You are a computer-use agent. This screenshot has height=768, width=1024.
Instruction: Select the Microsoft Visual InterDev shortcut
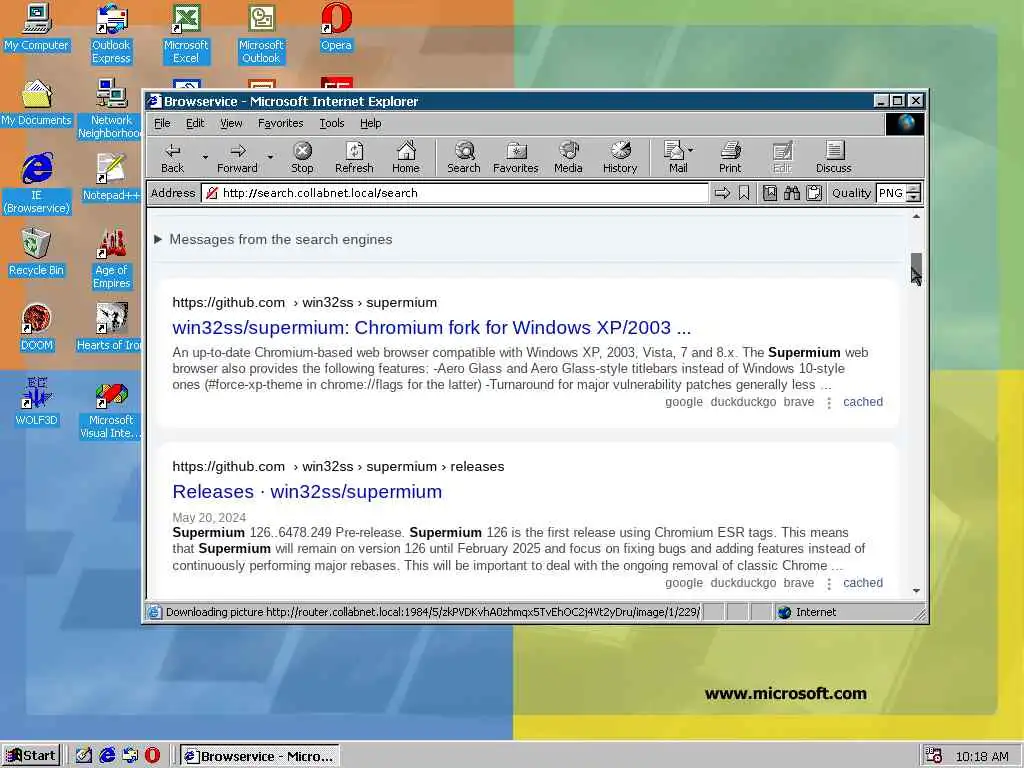click(x=110, y=409)
